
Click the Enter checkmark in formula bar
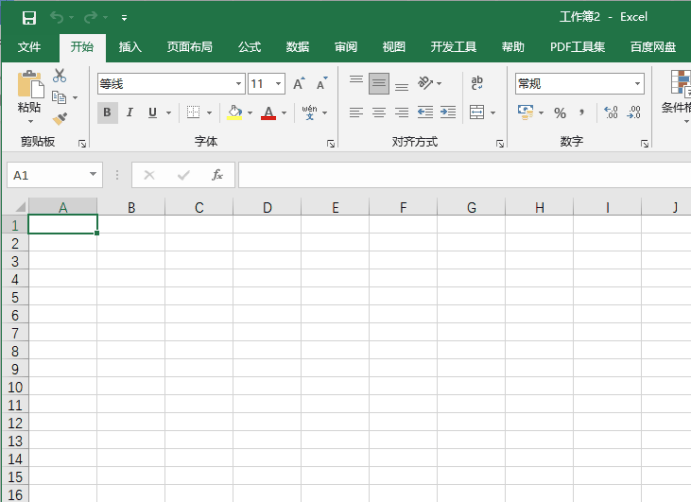(183, 175)
